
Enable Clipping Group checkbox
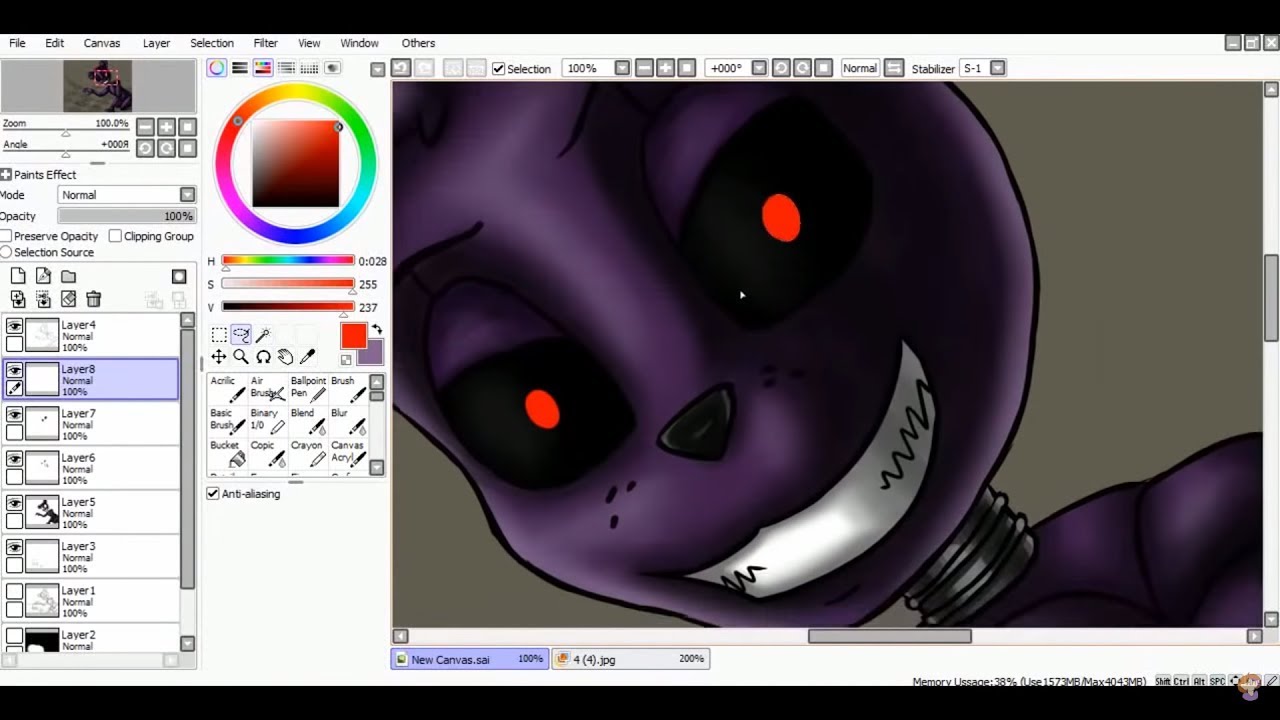click(x=115, y=236)
